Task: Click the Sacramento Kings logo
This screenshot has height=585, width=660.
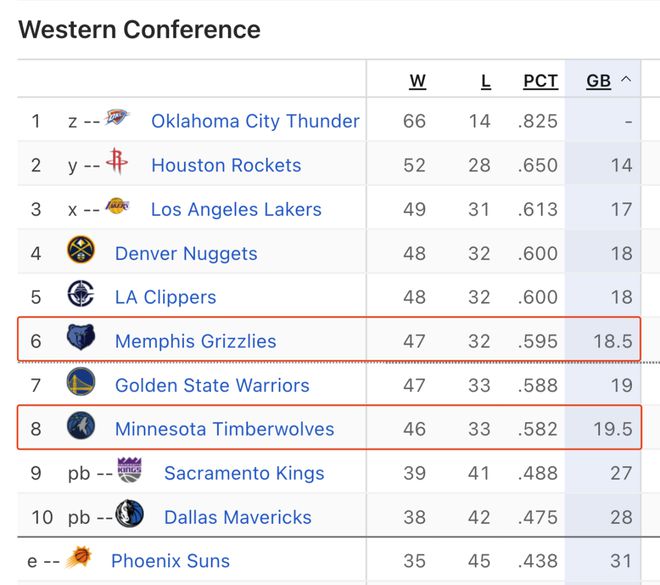Action: click(130, 470)
